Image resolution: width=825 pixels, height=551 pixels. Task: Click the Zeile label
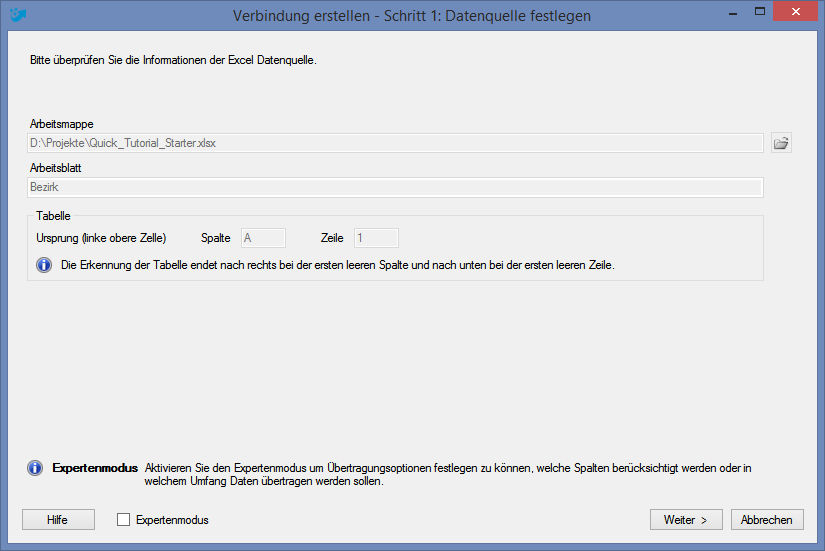click(332, 238)
